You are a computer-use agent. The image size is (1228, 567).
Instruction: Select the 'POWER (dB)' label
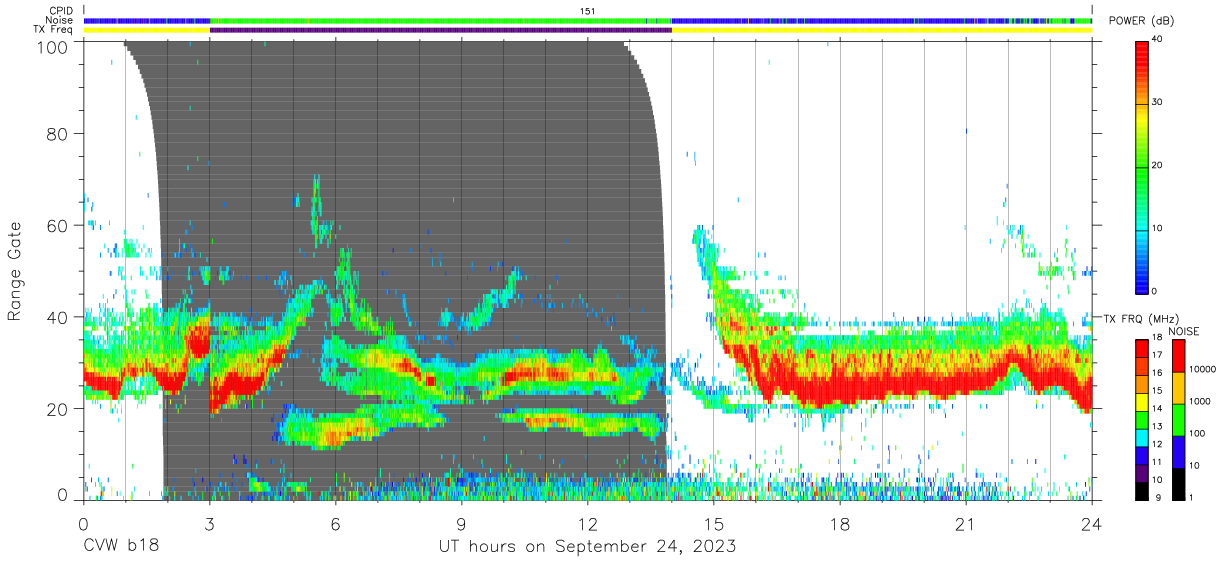[1142, 21]
